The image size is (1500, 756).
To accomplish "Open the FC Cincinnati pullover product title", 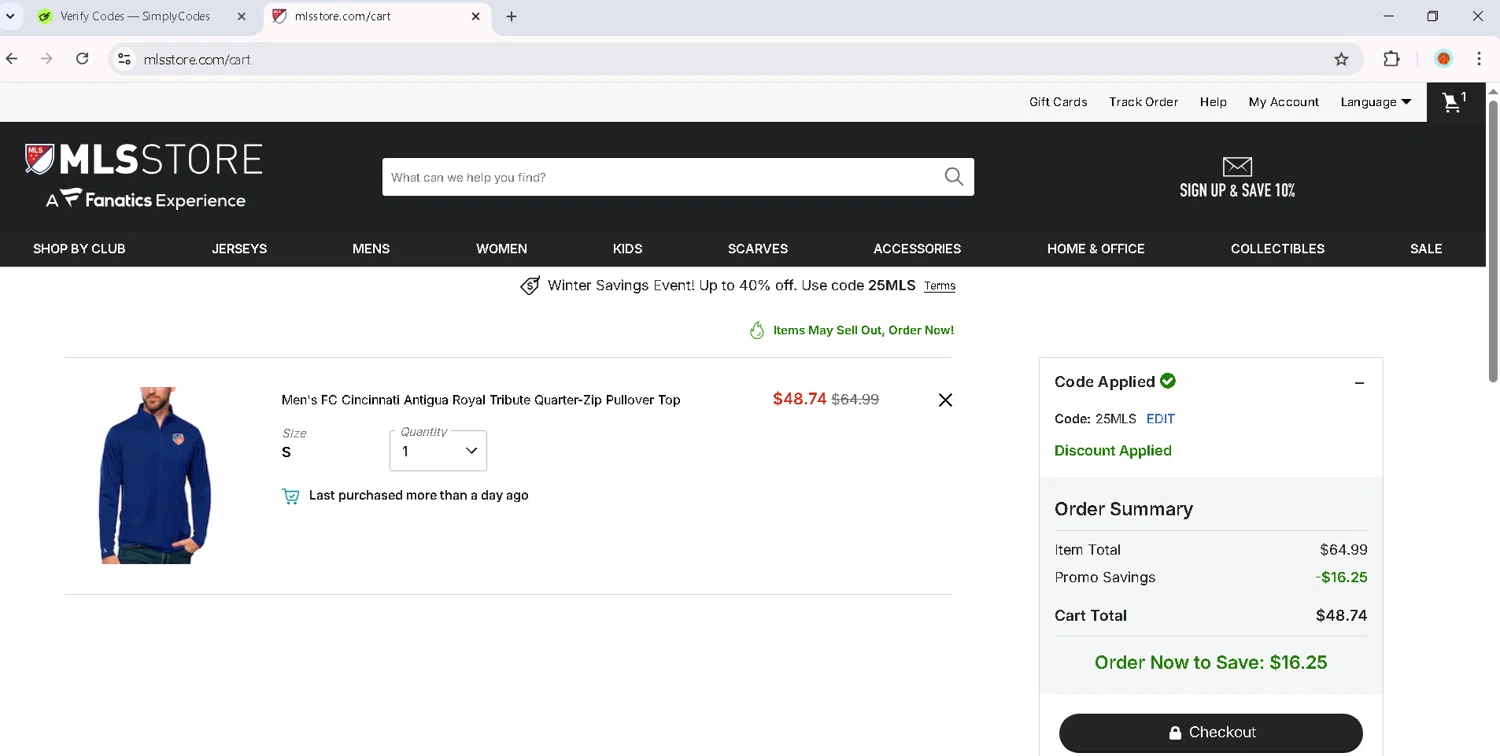I will (x=481, y=400).
